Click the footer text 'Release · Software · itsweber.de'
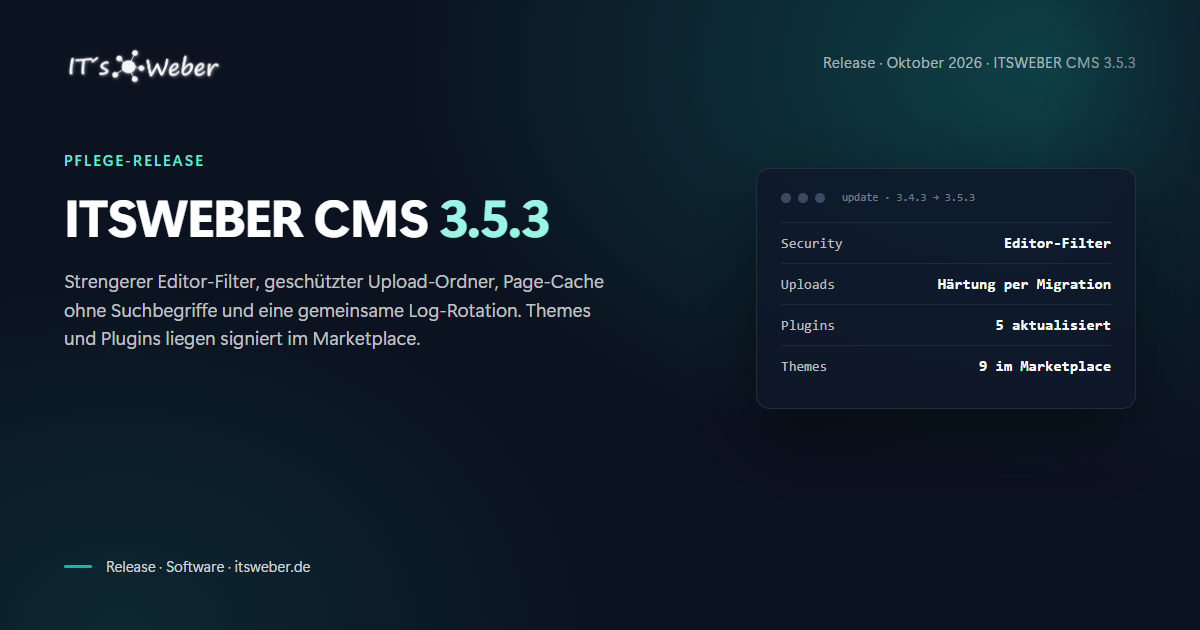Viewport: 1200px width, 630px height. 208,566
